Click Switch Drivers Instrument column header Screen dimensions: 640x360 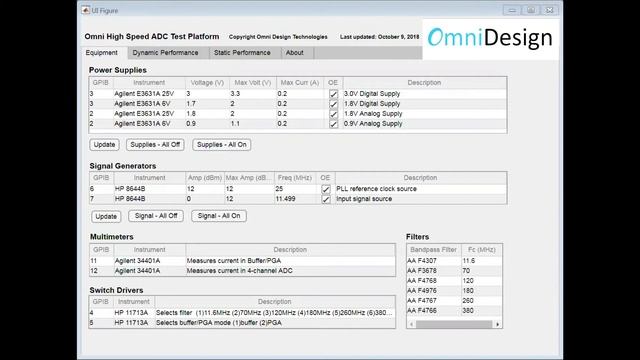[x=133, y=302]
